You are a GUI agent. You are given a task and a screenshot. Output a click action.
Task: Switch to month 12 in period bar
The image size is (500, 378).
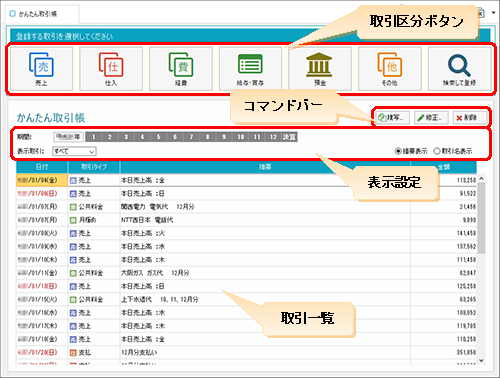[273, 137]
